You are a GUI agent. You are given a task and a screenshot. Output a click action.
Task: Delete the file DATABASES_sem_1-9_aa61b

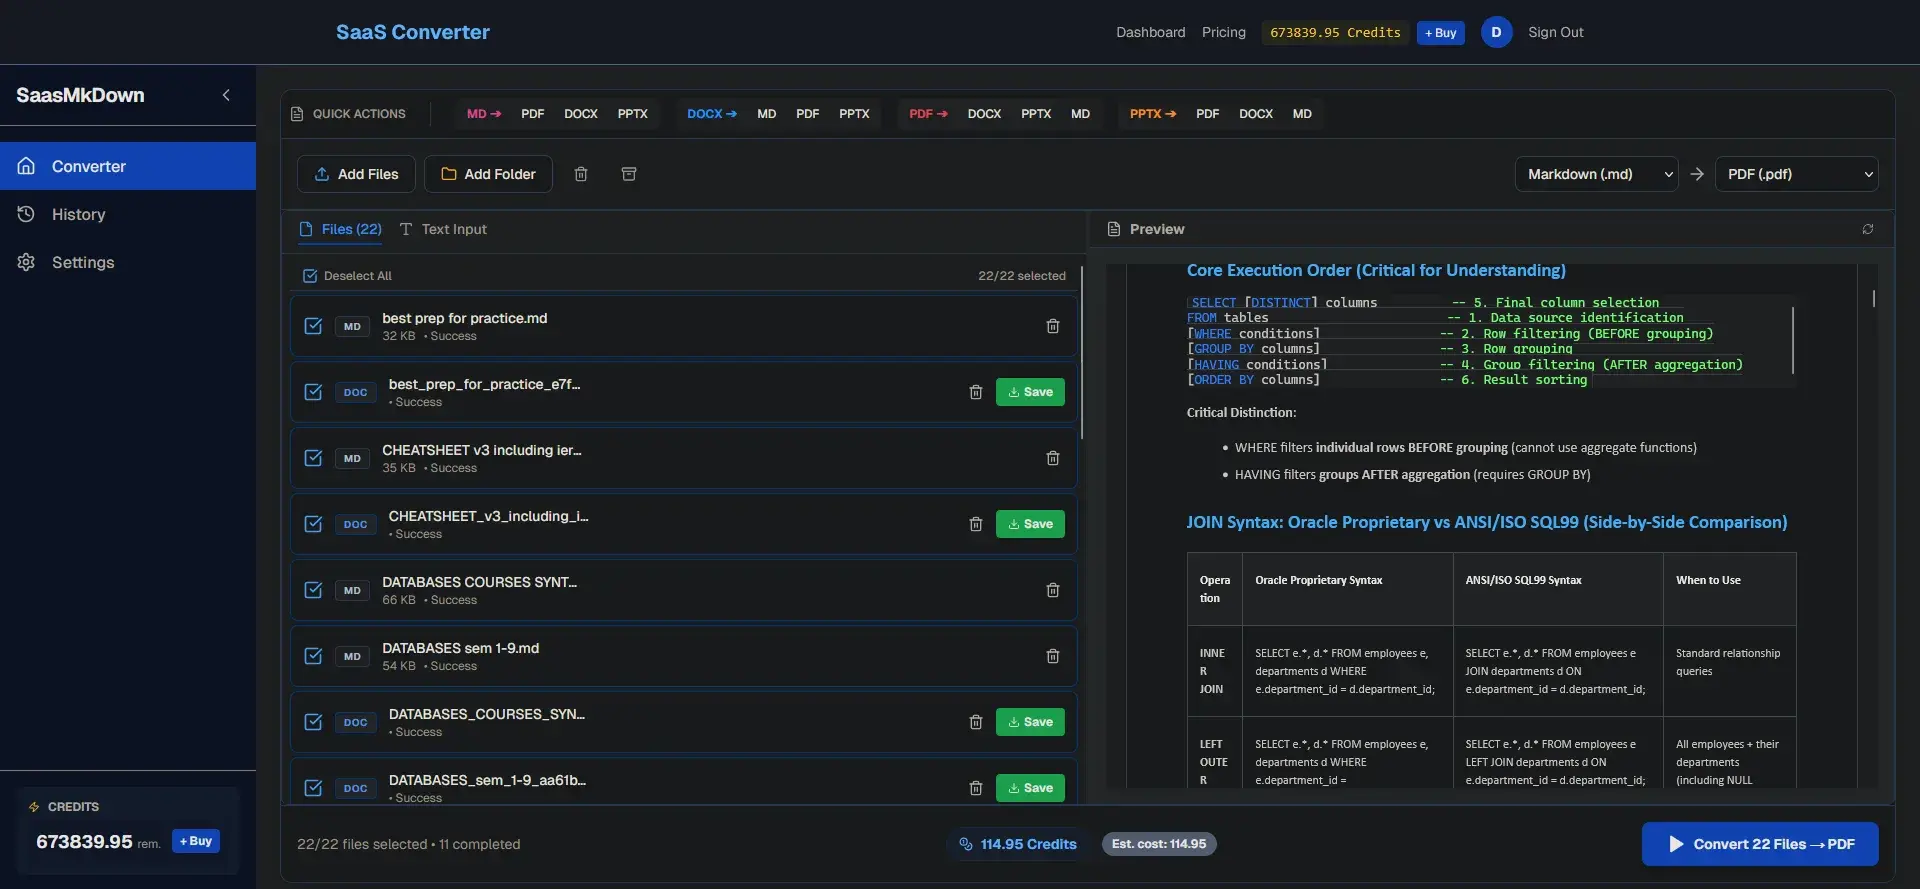click(976, 788)
